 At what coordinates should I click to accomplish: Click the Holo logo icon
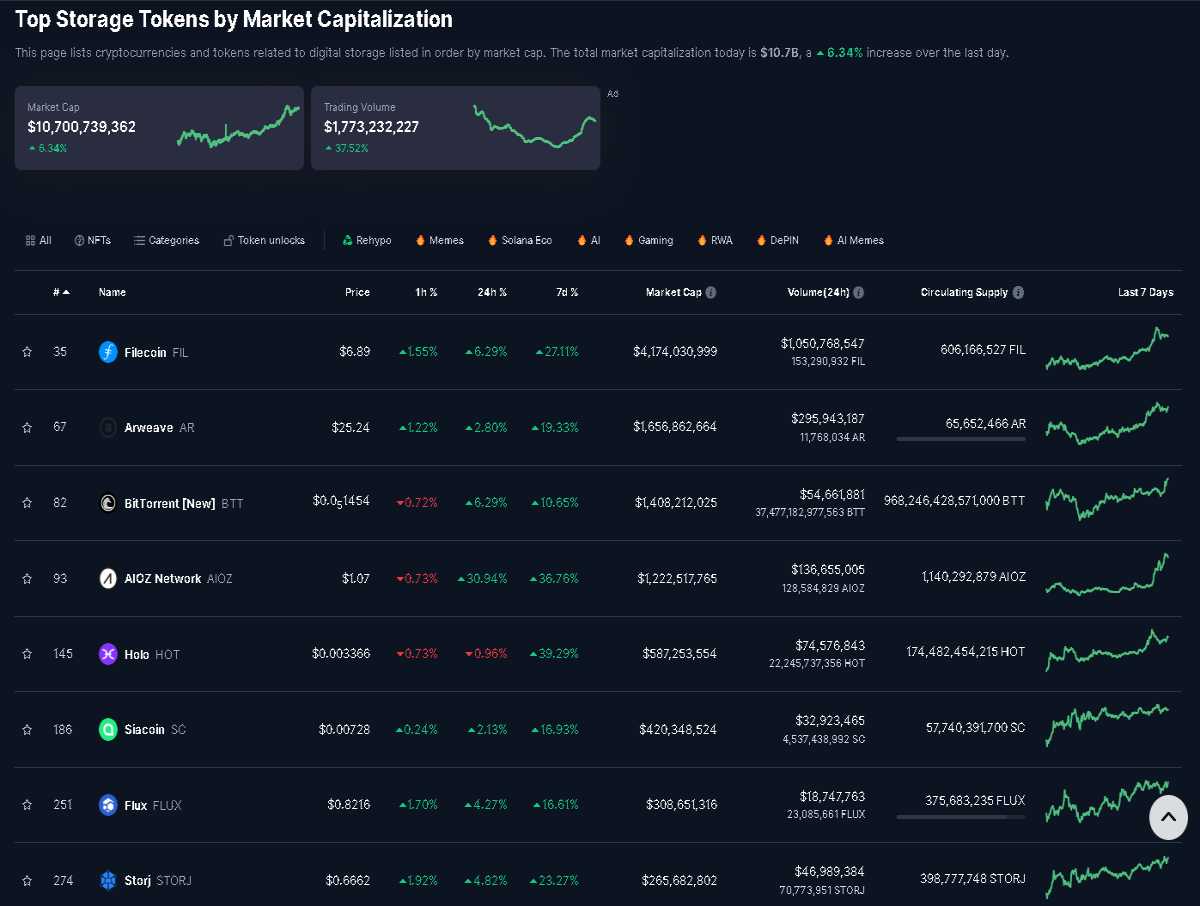coord(108,654)
